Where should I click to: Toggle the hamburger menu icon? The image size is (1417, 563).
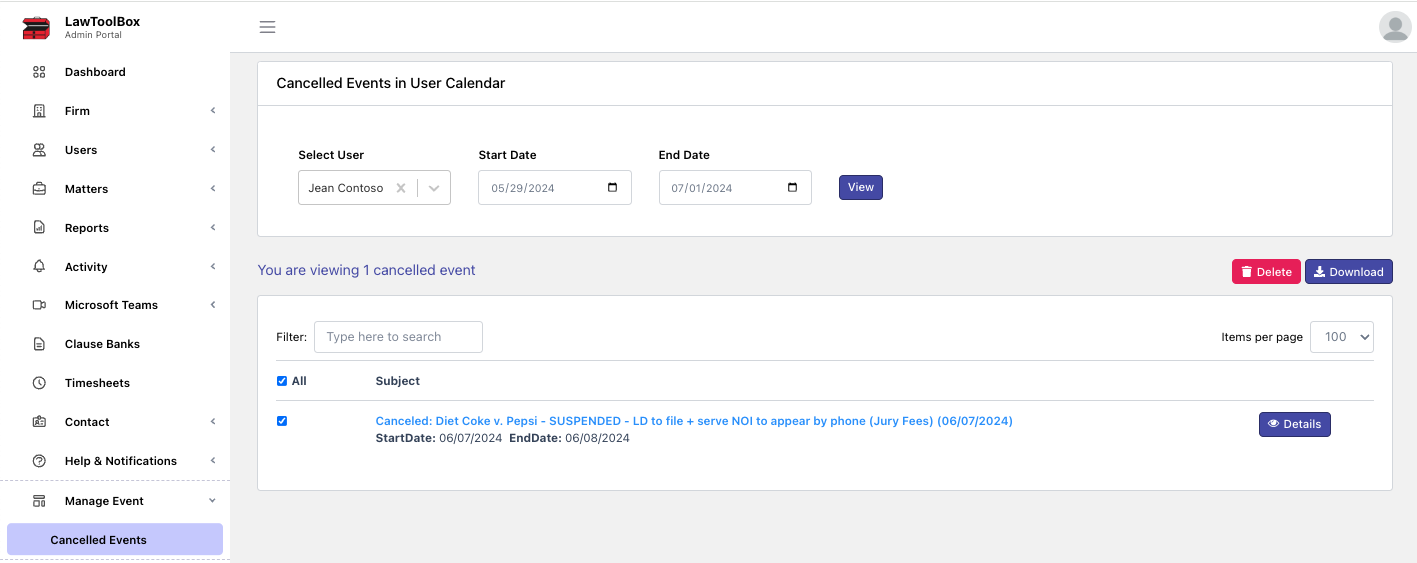coord(267,27)
